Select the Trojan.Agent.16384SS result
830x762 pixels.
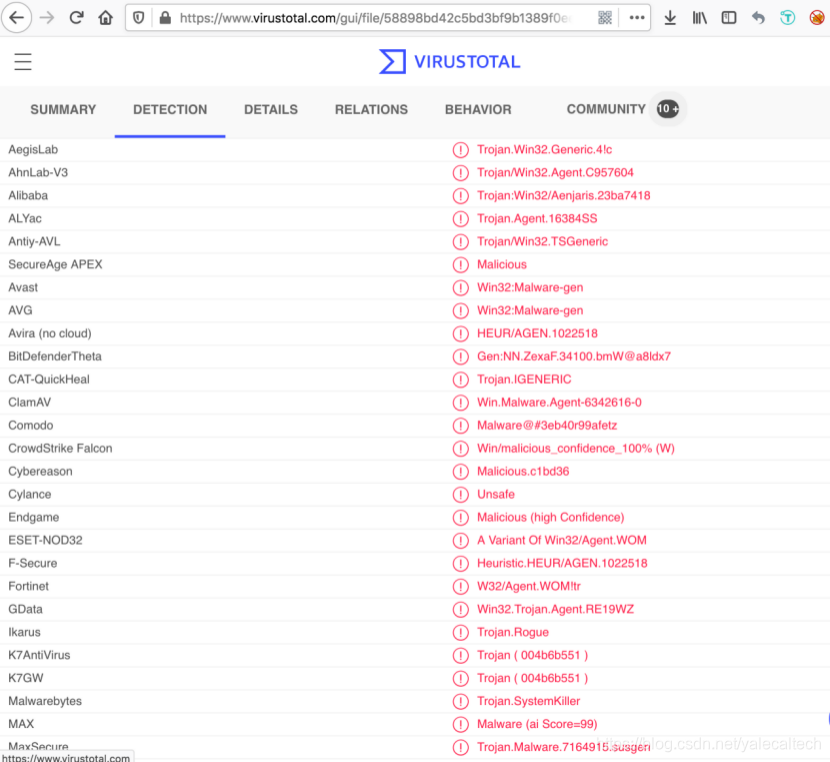click(x=537, y=219)
